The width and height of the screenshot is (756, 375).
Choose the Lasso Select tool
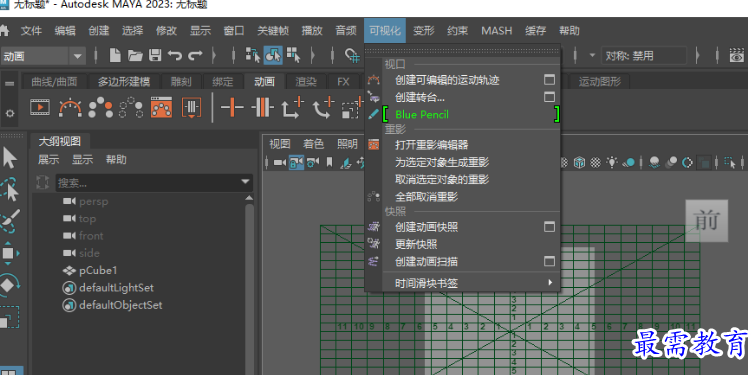click(10, 189)
